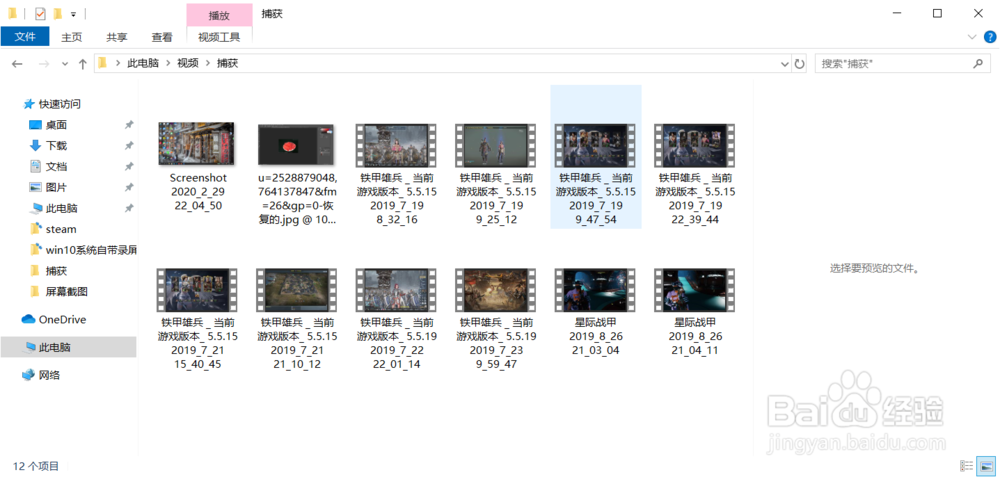Viewport: 1000px width, 477px height.
Task: Click the folder icon in title bar
Action: pos(13,13)
